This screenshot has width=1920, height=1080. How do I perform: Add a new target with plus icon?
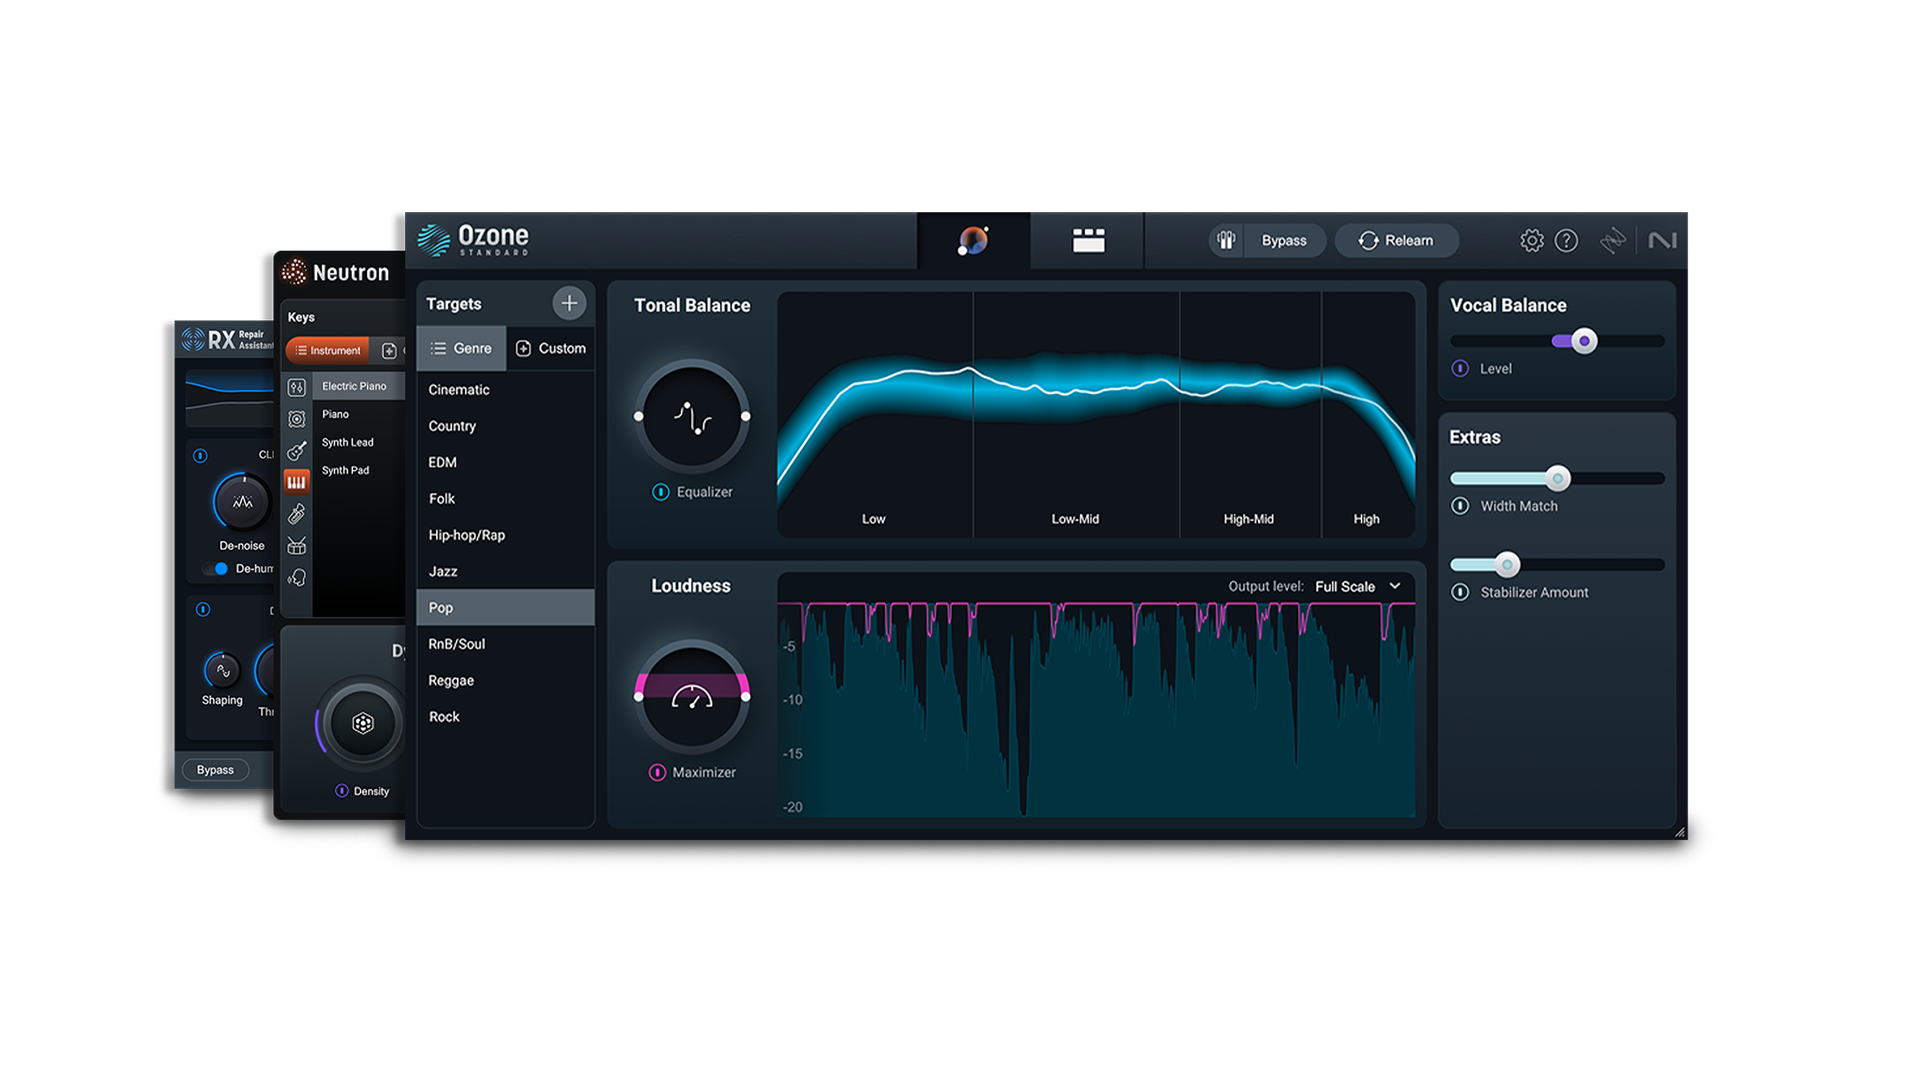tap(569, 303)
